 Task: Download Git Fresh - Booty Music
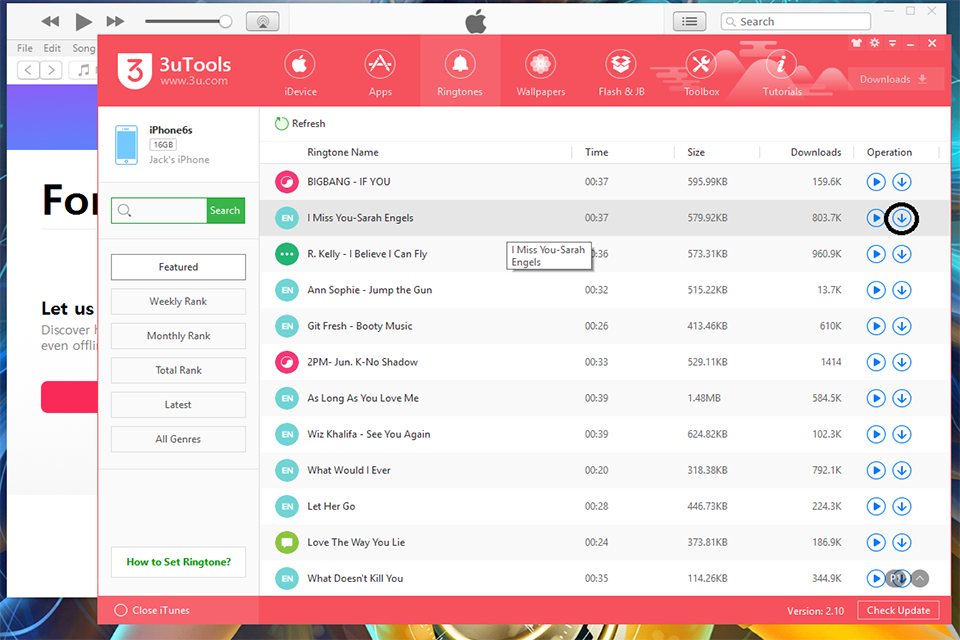pos(902,326)
